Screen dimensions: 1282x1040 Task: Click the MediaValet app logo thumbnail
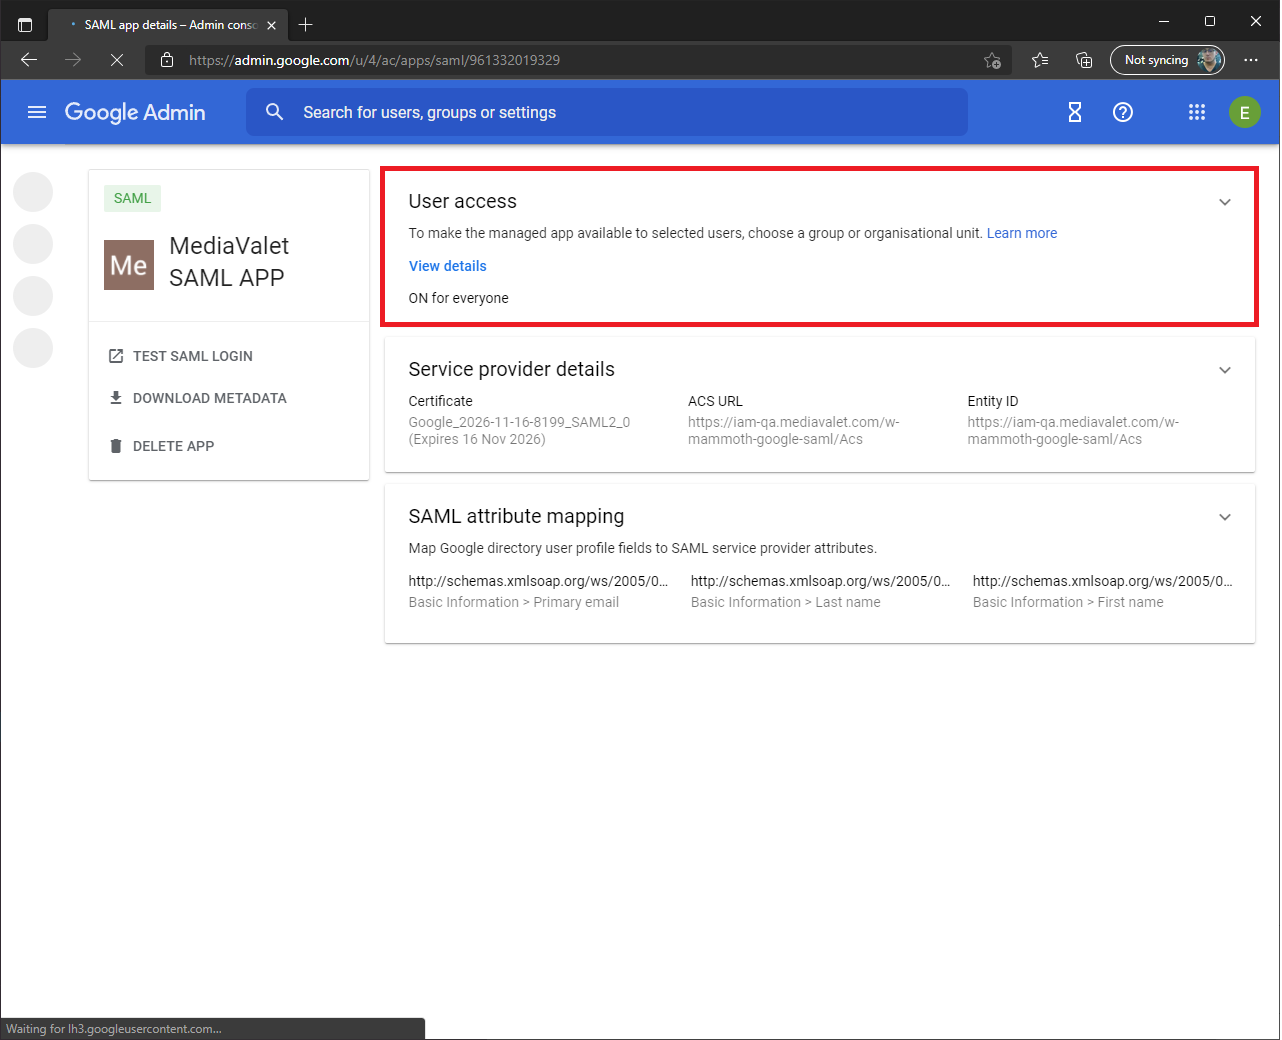pos(129,264)
